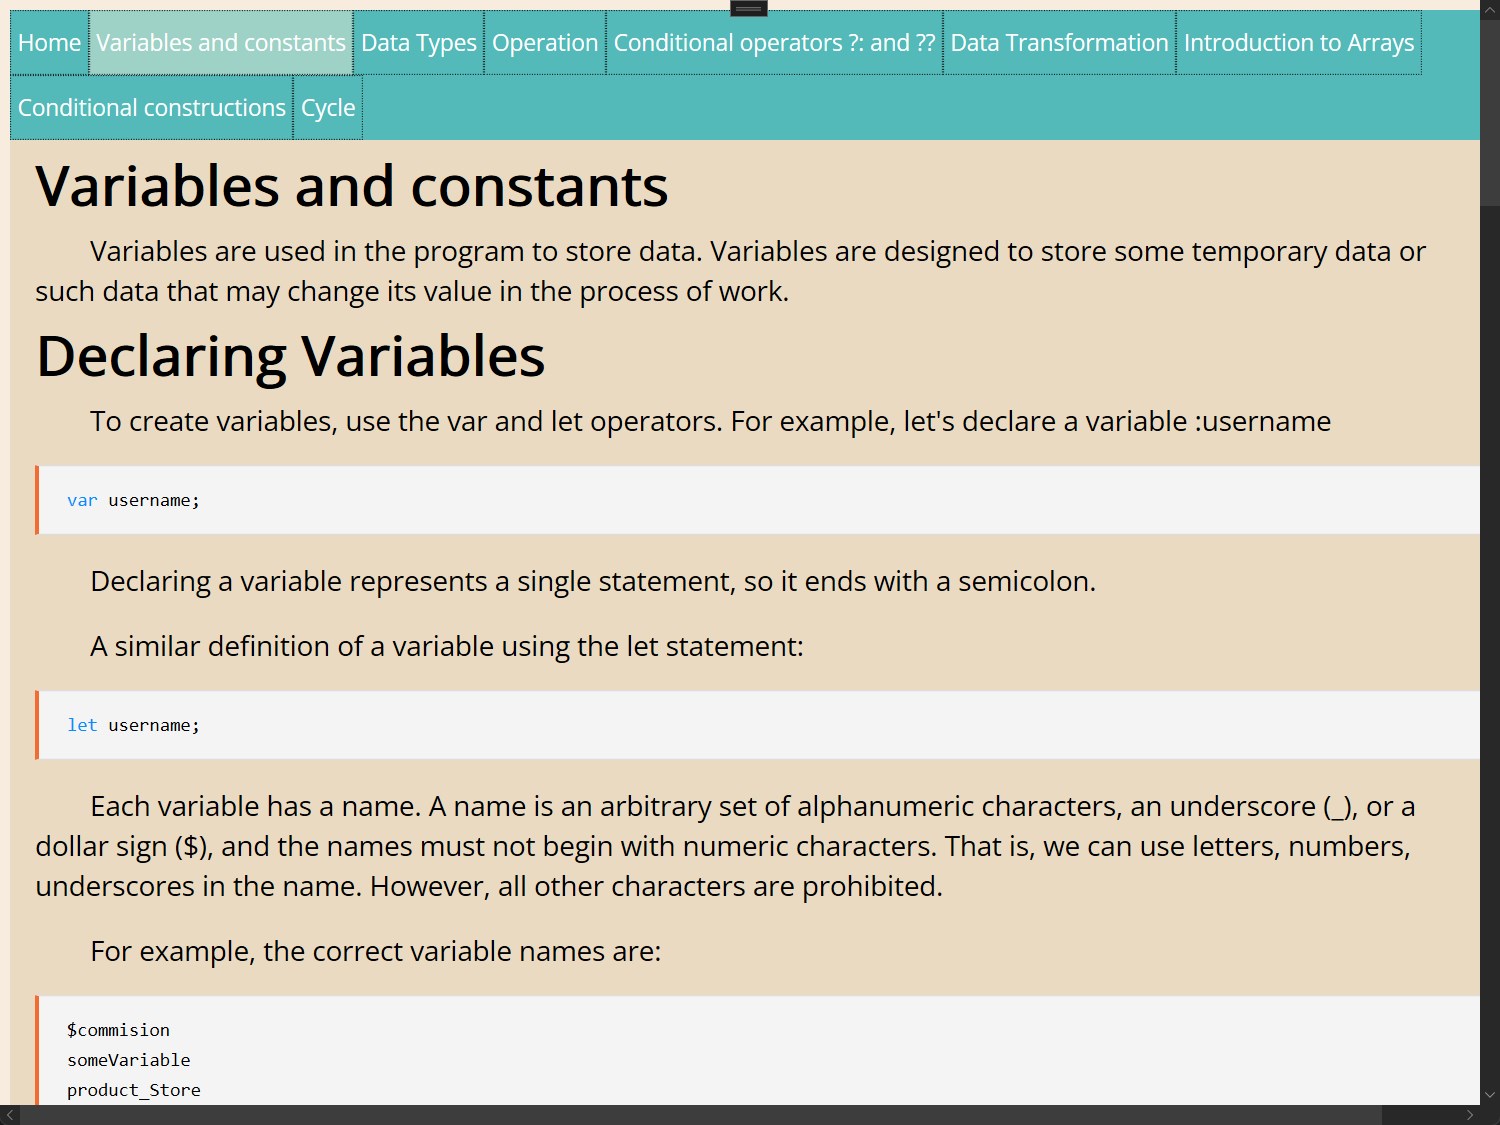Click the vertical scrollbar down arrow
Image resolution: width=1500 pixels, height=1125 pixels.
tap(1489, 1095)
